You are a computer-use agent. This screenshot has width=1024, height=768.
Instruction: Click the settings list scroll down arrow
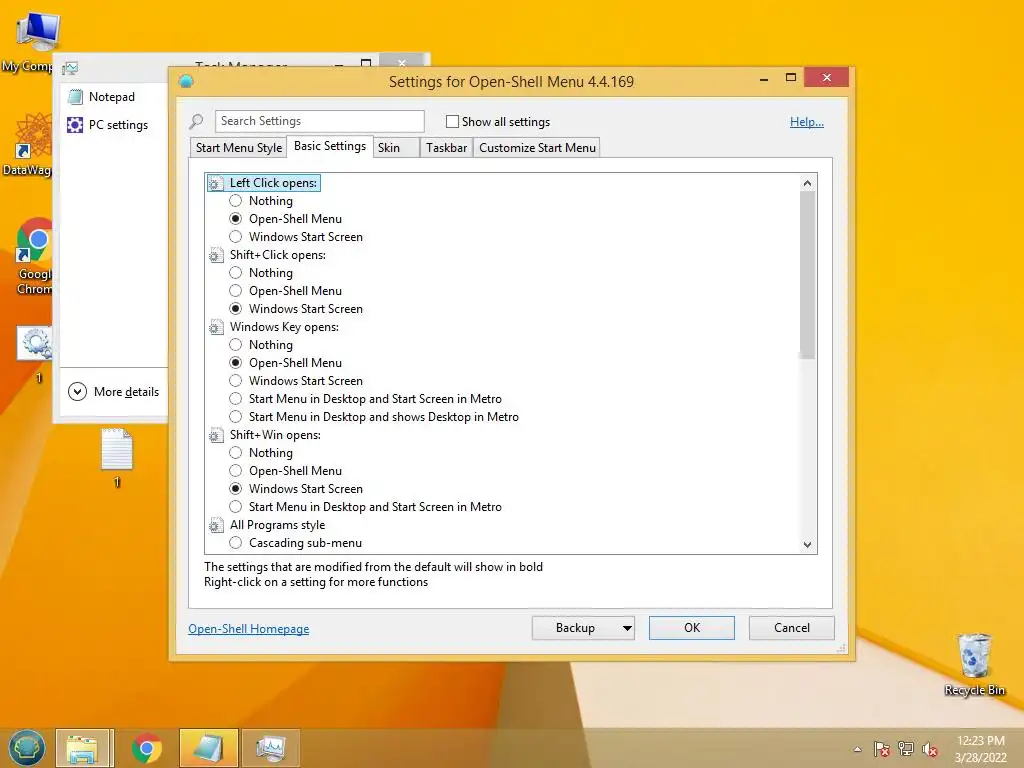(x=807, y=545)
